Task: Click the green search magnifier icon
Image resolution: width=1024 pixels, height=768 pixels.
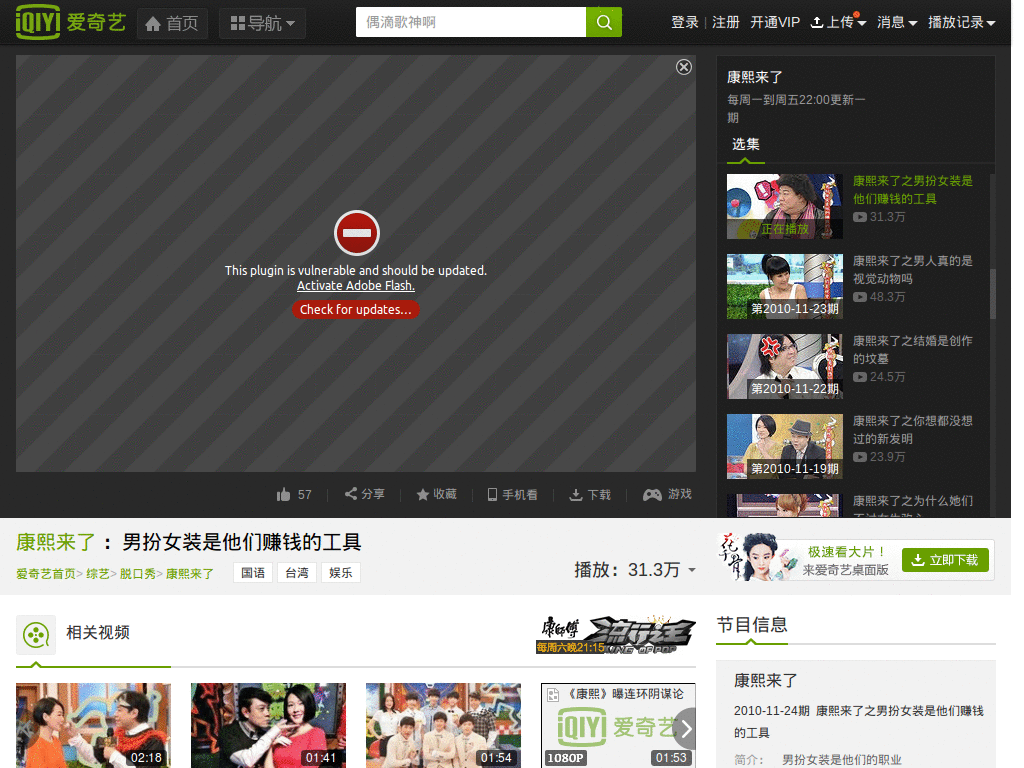Action: point(604,22)
